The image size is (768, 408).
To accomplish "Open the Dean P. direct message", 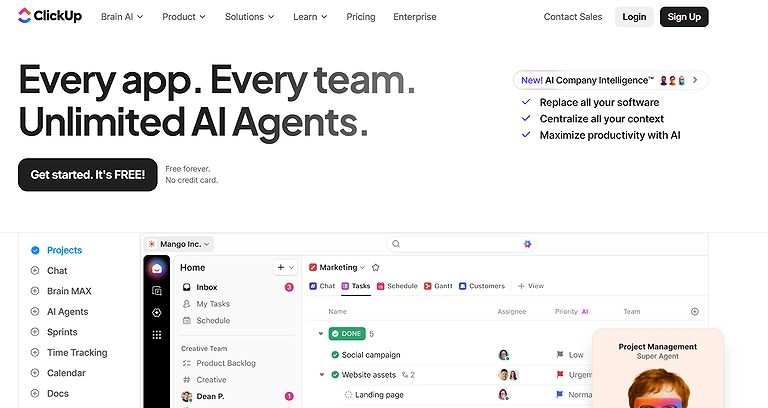I will (210, 396).
